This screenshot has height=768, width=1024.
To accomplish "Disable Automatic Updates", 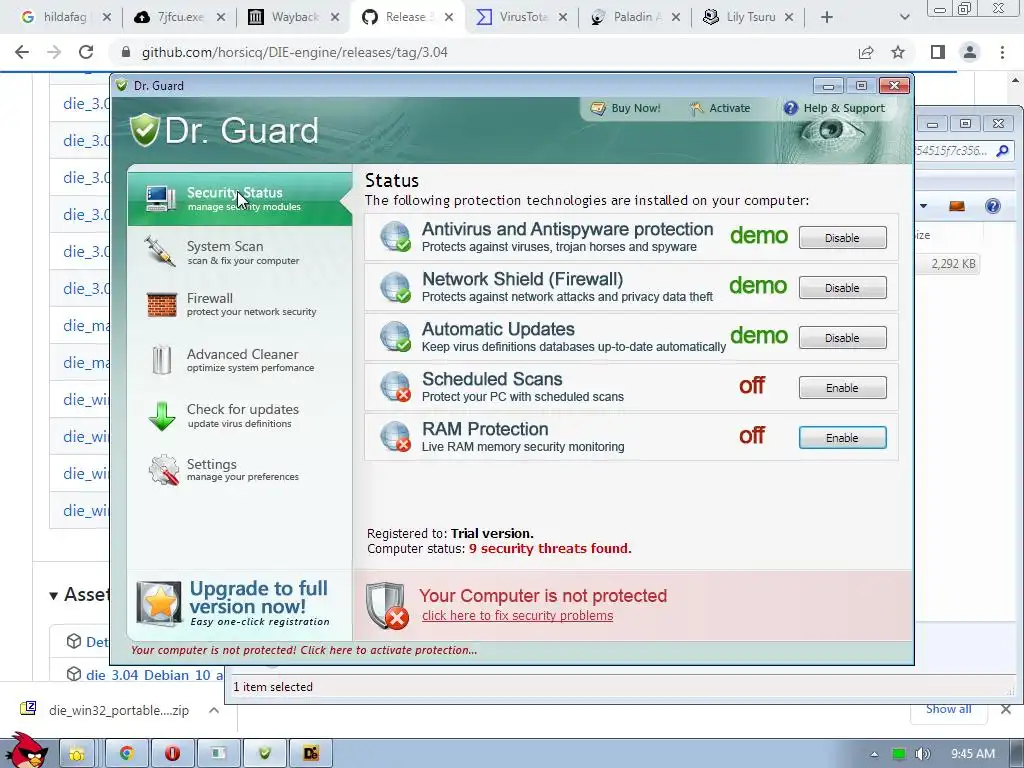I will pyautogui.click(x=842, y=338).
